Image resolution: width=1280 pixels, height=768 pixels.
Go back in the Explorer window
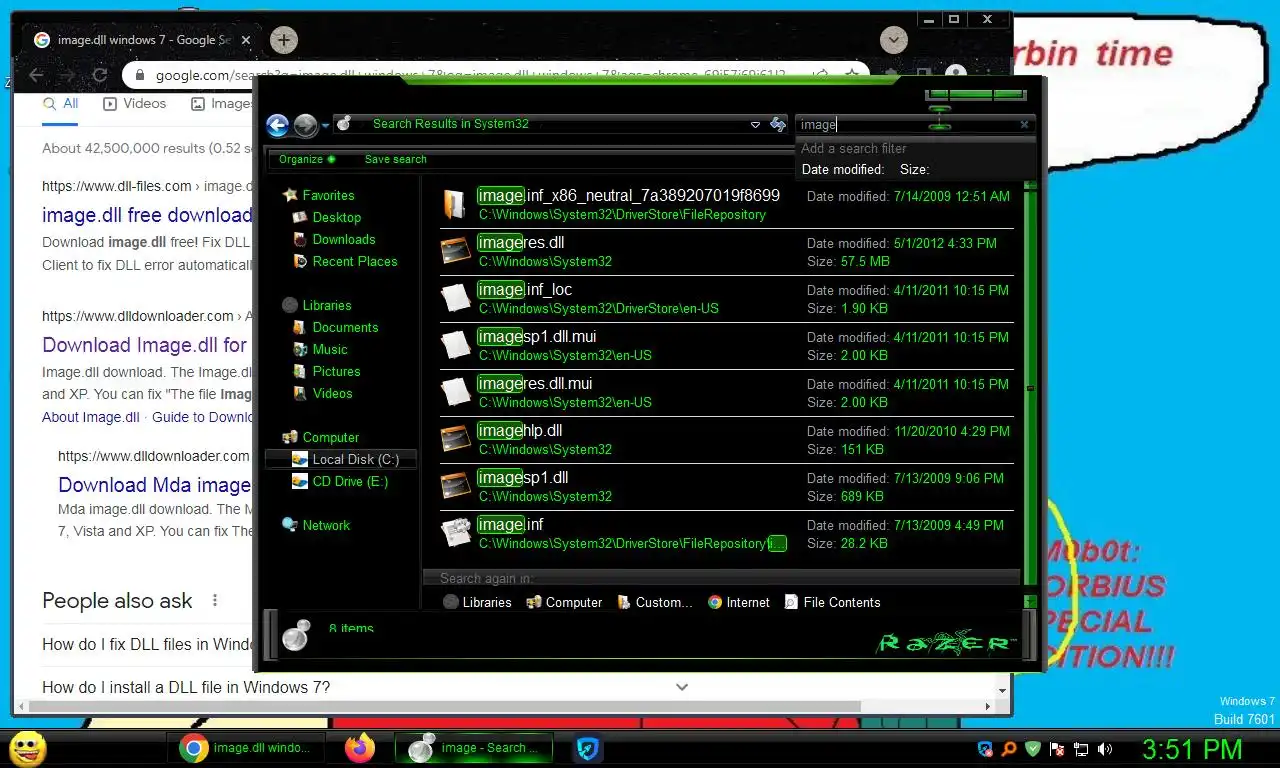[x=278, y=125]
